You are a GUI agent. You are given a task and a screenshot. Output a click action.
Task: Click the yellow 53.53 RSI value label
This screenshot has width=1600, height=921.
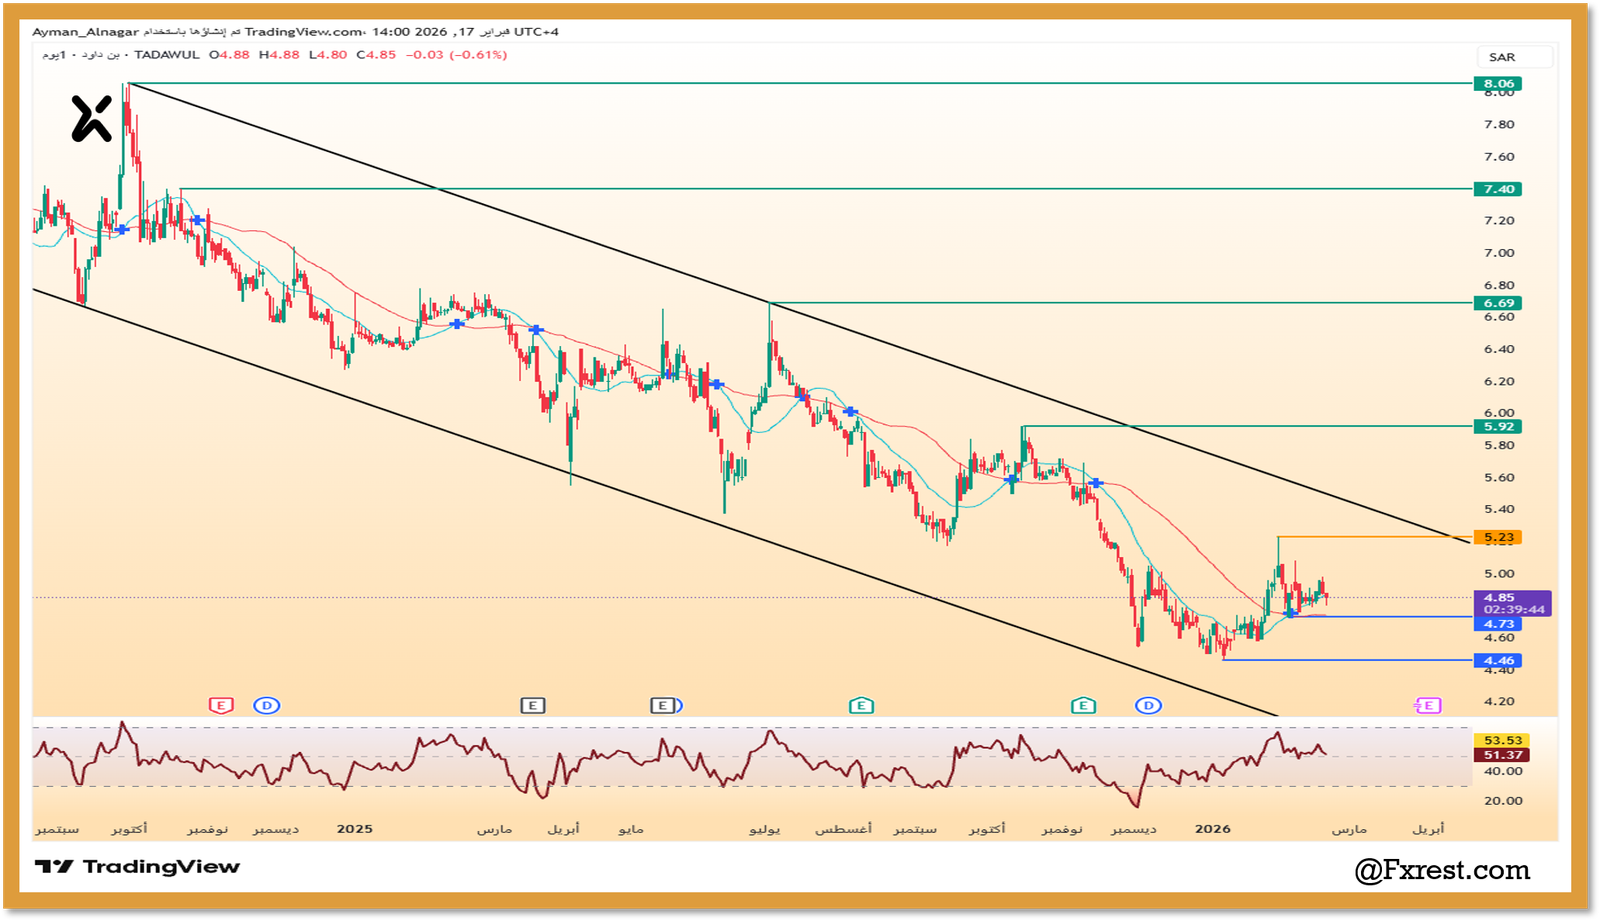point(1502,740)
